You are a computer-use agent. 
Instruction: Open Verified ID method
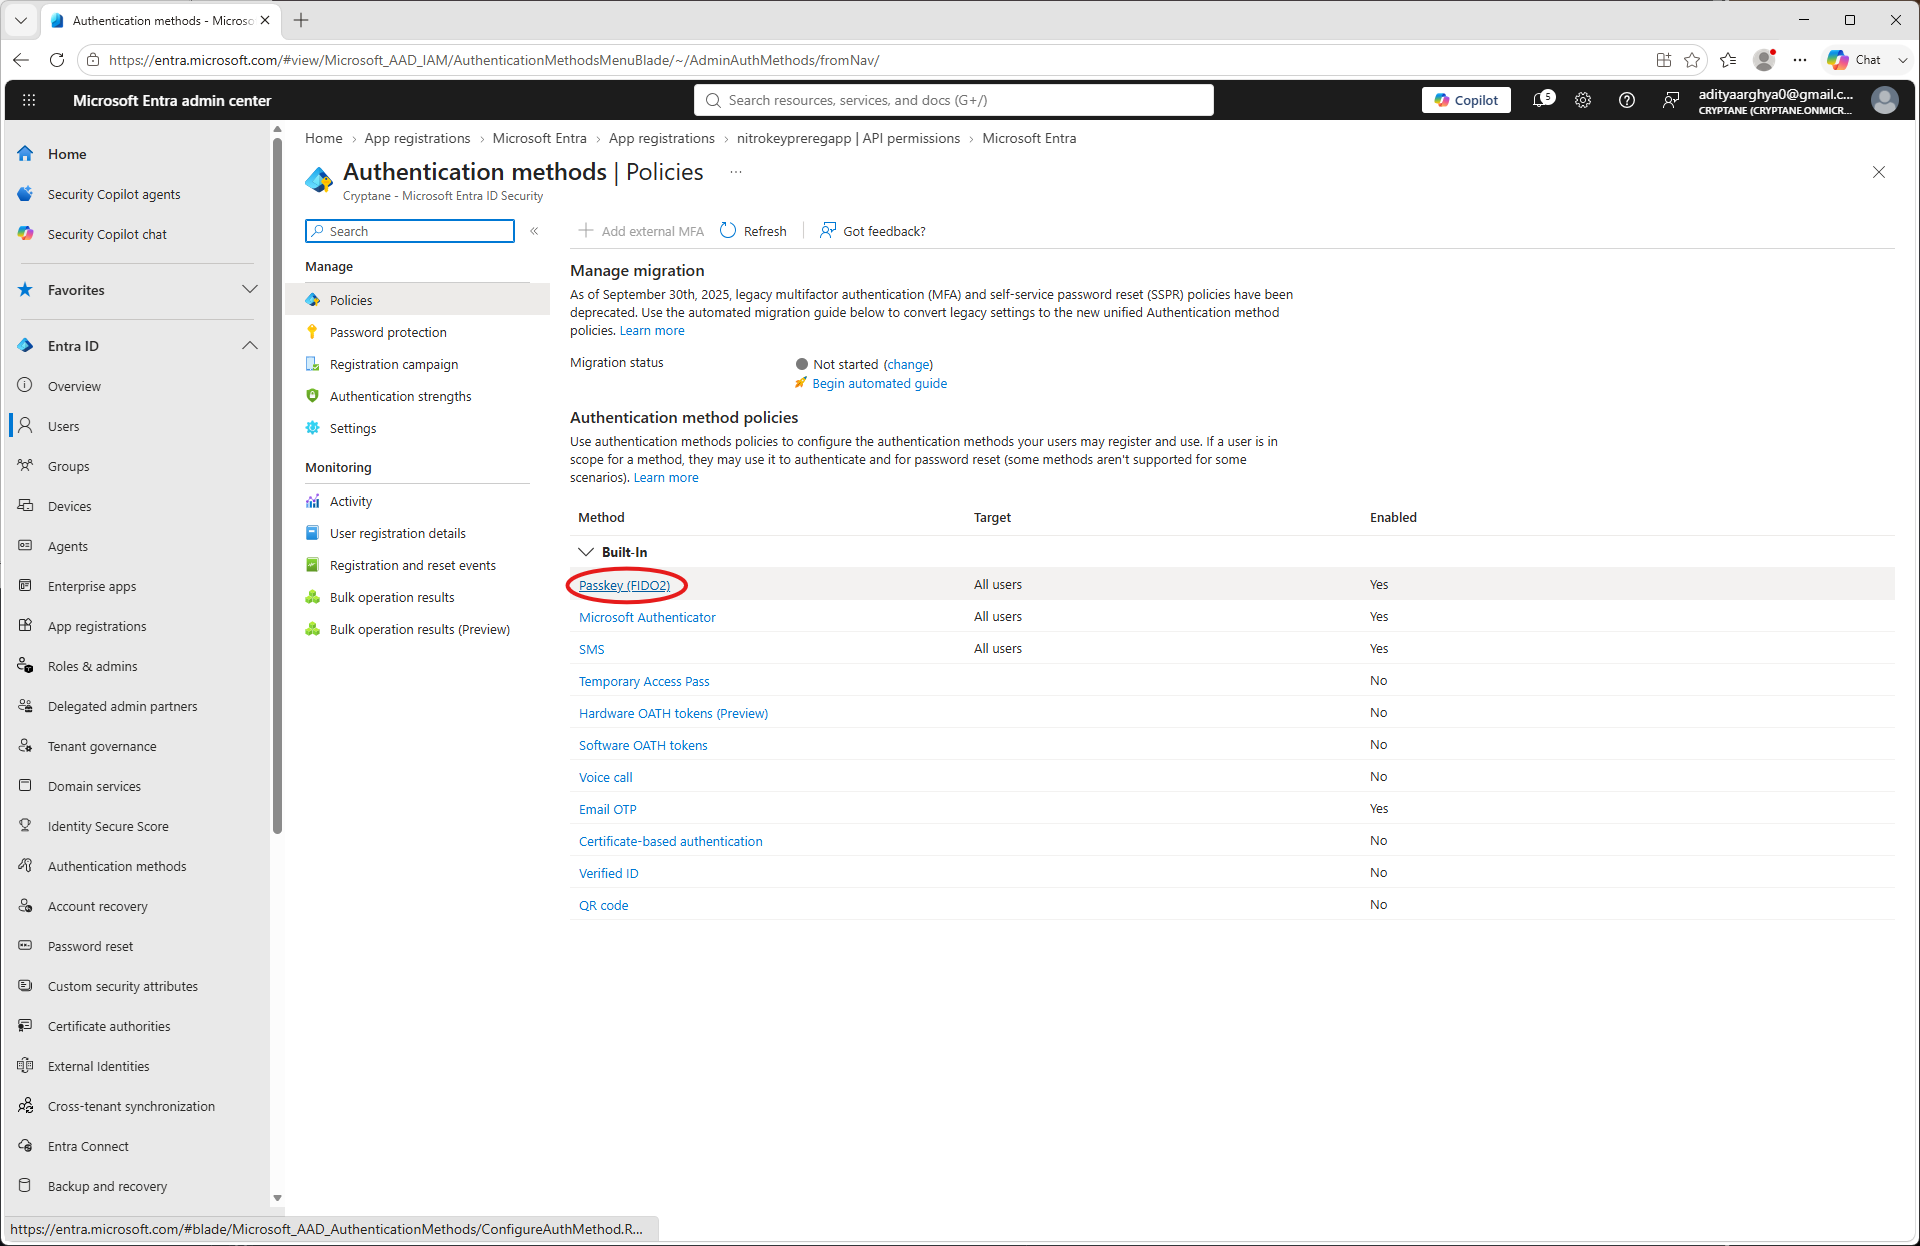(608, 873)
